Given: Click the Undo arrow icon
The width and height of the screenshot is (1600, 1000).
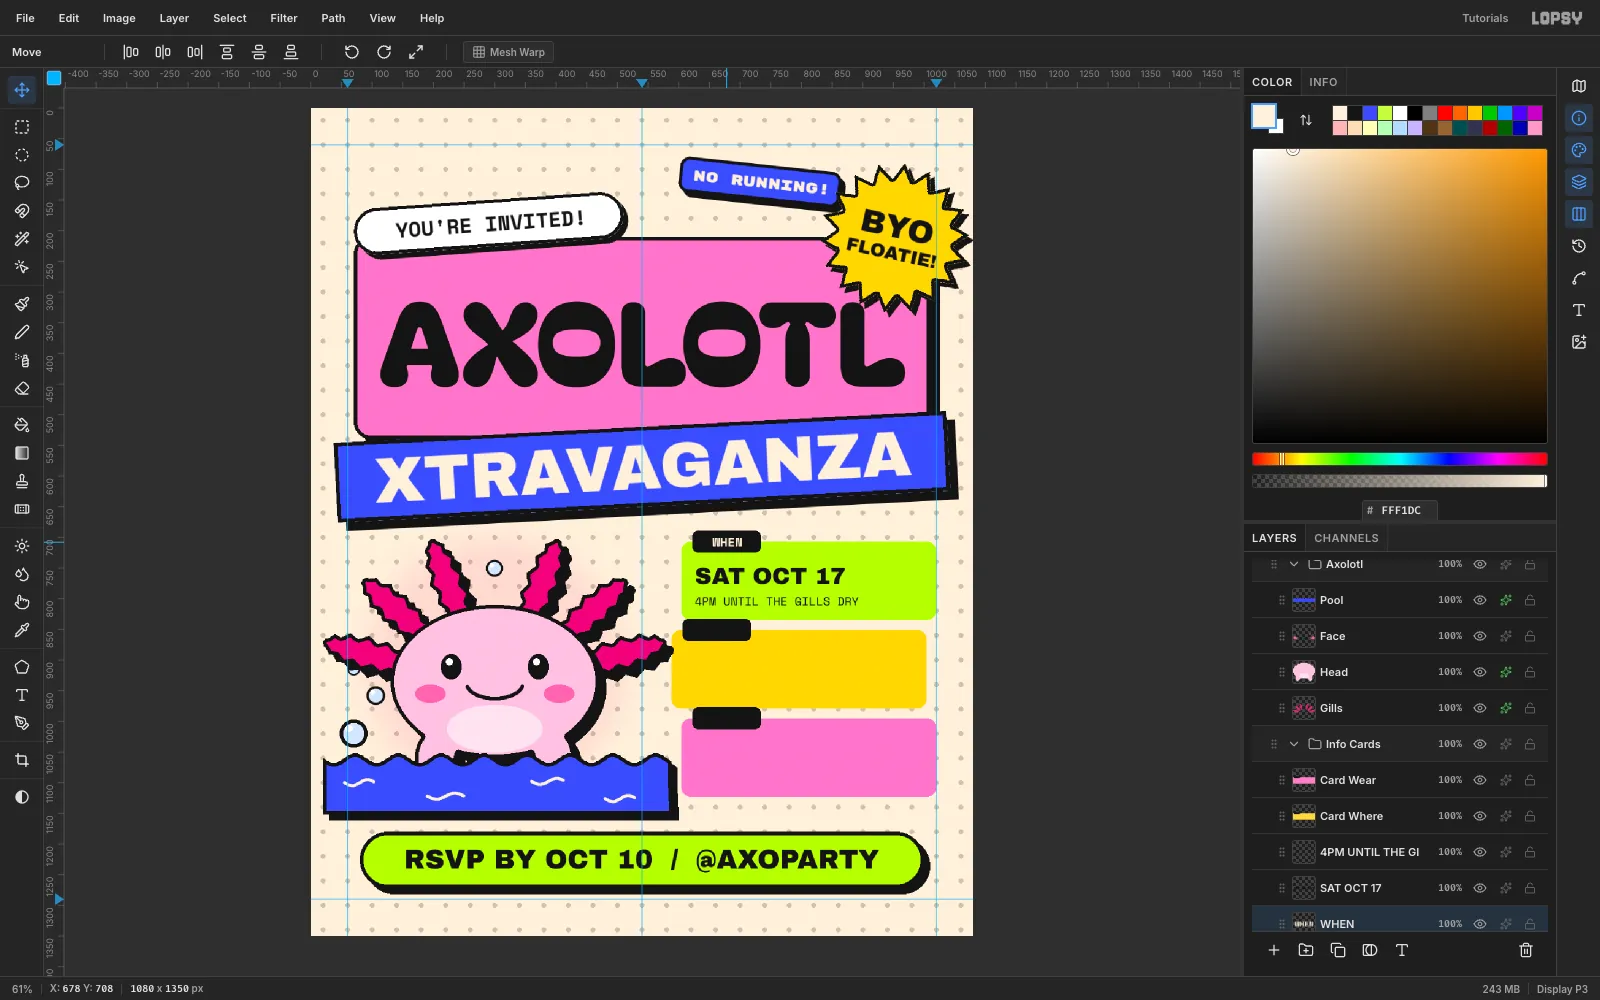Looking at the screenshot, I should pos(352,52).
